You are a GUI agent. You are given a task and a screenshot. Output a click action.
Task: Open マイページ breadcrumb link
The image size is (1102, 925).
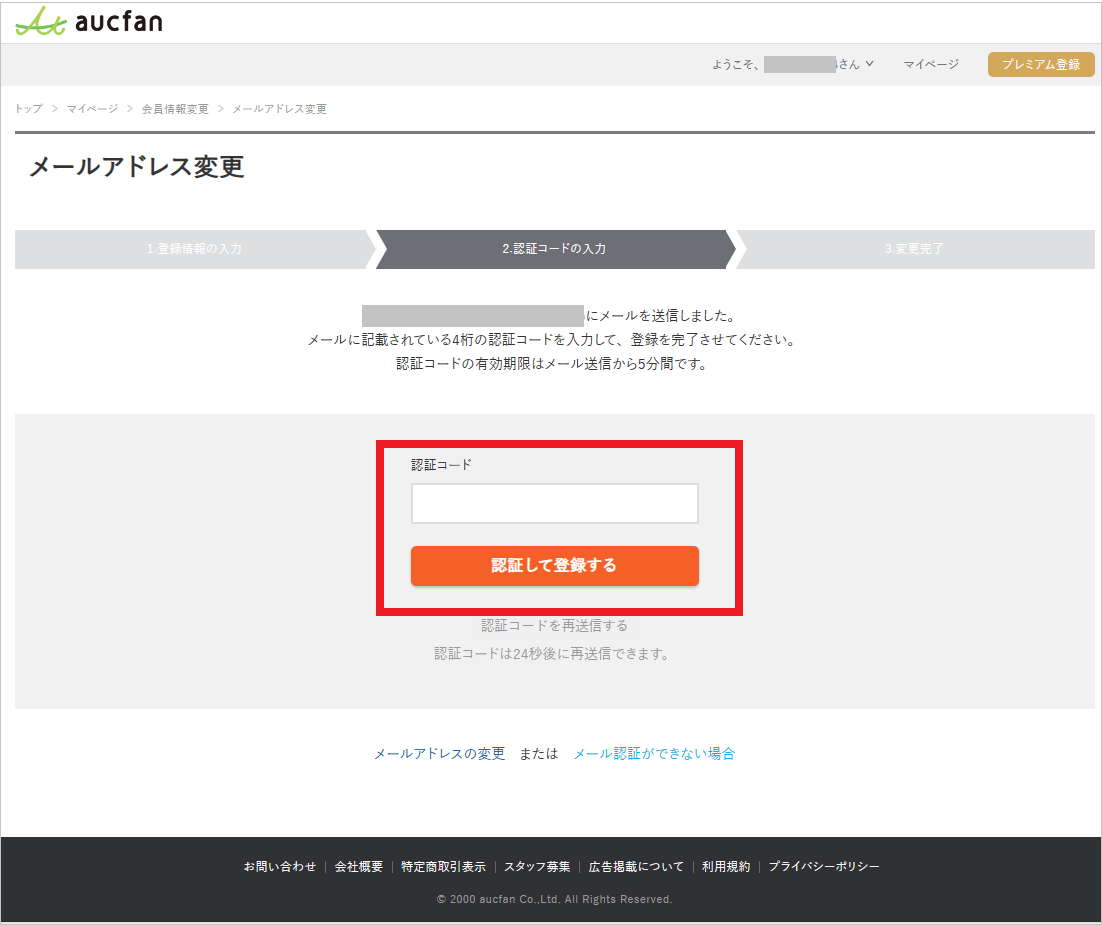pyautogui.click(x=92, y=109)
